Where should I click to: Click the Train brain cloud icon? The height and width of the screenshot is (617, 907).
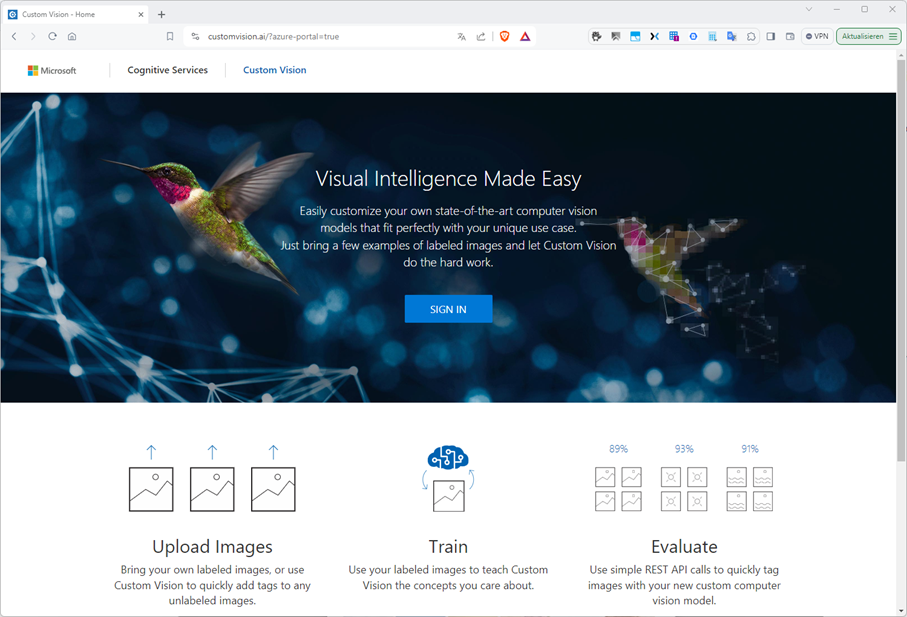pyautogui.click(x=448, y=457)
